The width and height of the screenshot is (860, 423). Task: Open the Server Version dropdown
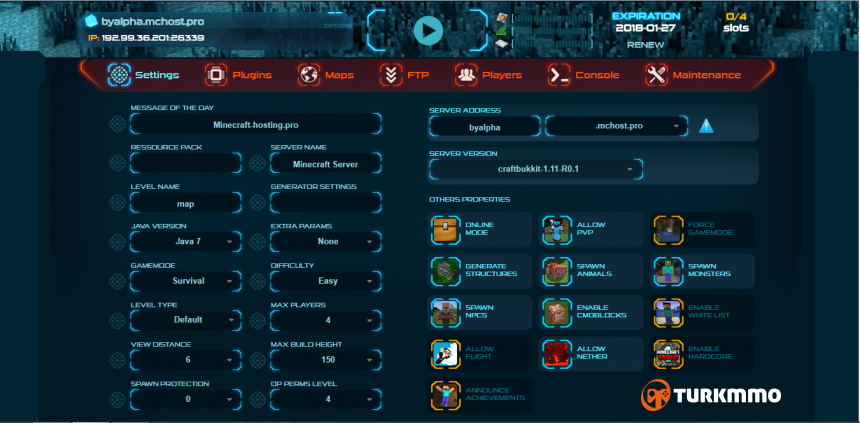535,170
